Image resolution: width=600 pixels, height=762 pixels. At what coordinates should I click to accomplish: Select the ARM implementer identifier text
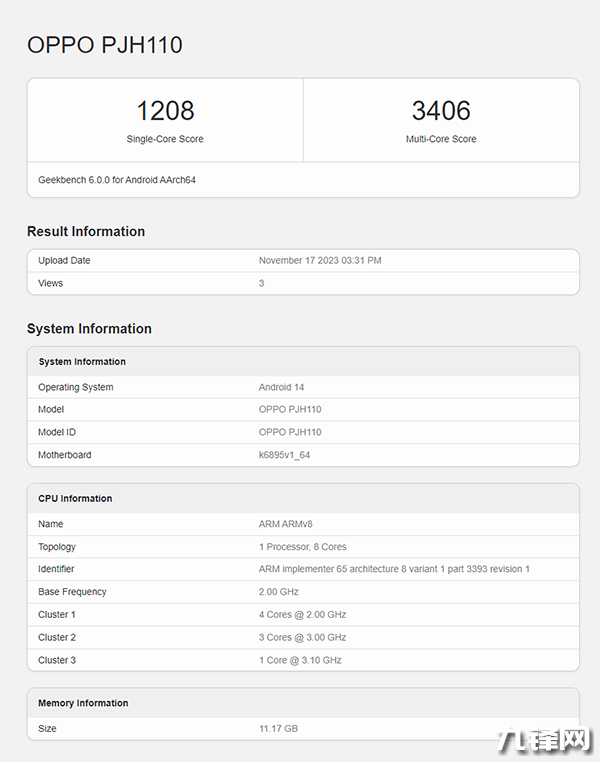[x=394, y=569]
